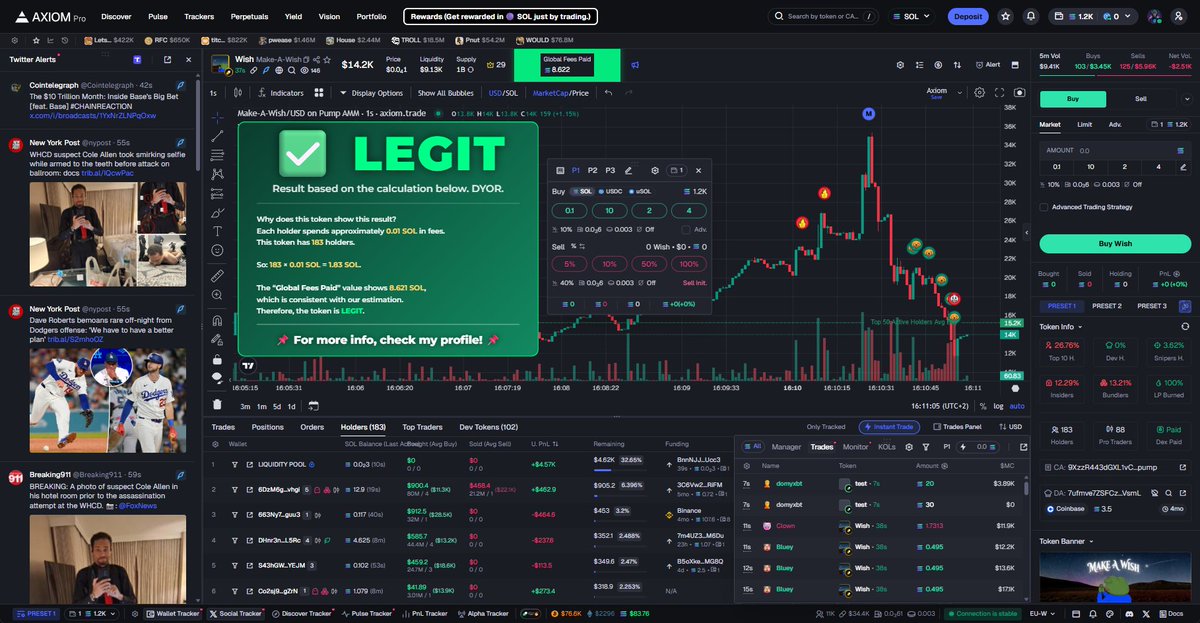Screen dimensions: 1200x623
Task: Toggle auto scale on chart
Action: point(1017,406)
